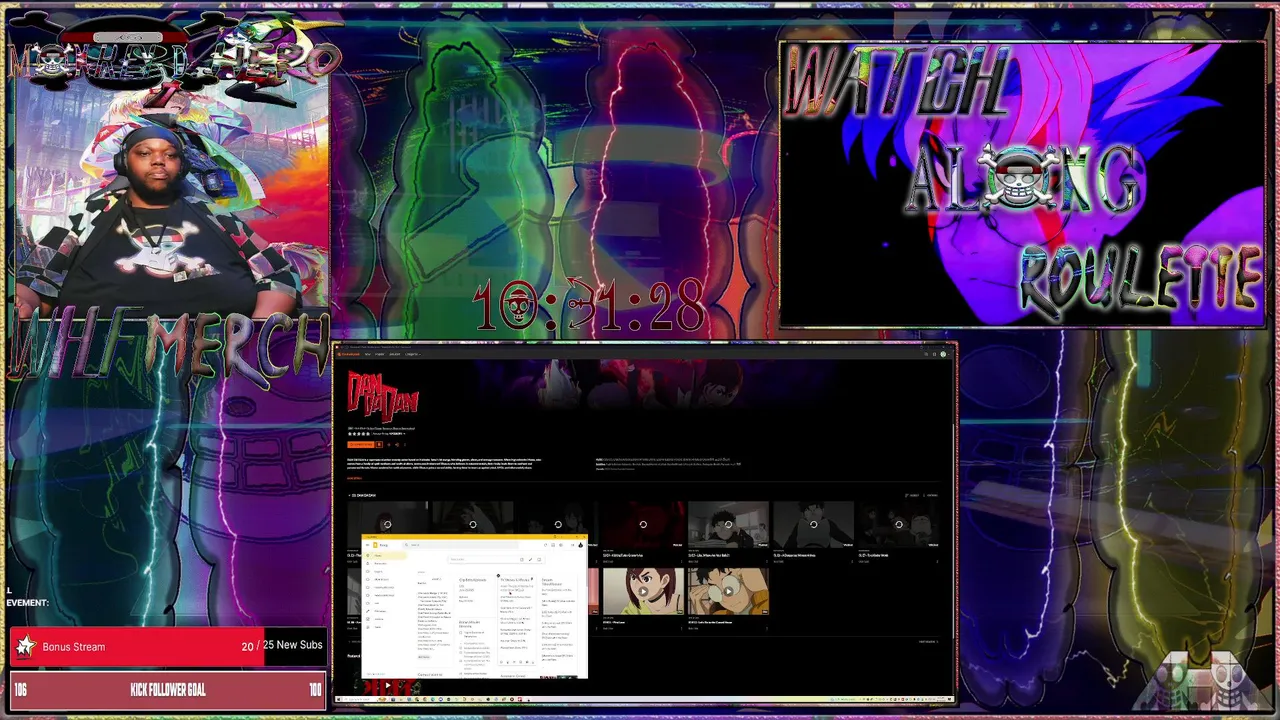Create a new list with the checkbox icon
Screen dimensions: 1280x720
point(522,559)
